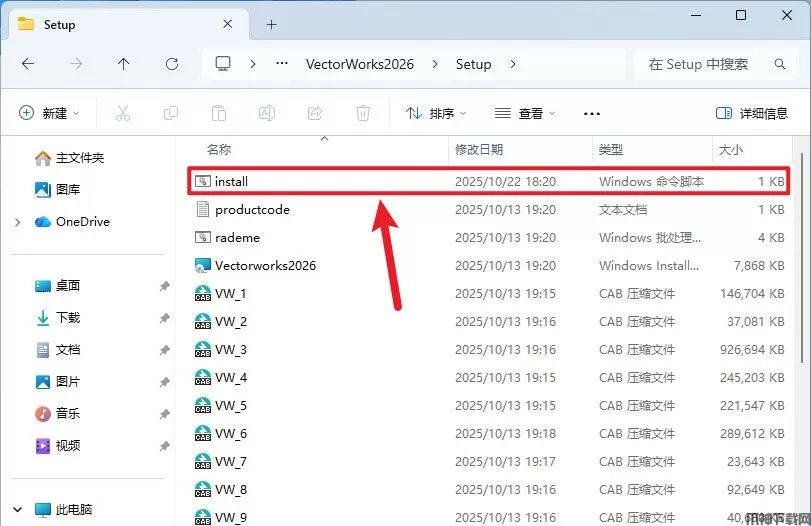Click chevron after VectorWorks2026 in breadcrumb
811x526 pixels.
pyautogui.click(x=435, y=64)
